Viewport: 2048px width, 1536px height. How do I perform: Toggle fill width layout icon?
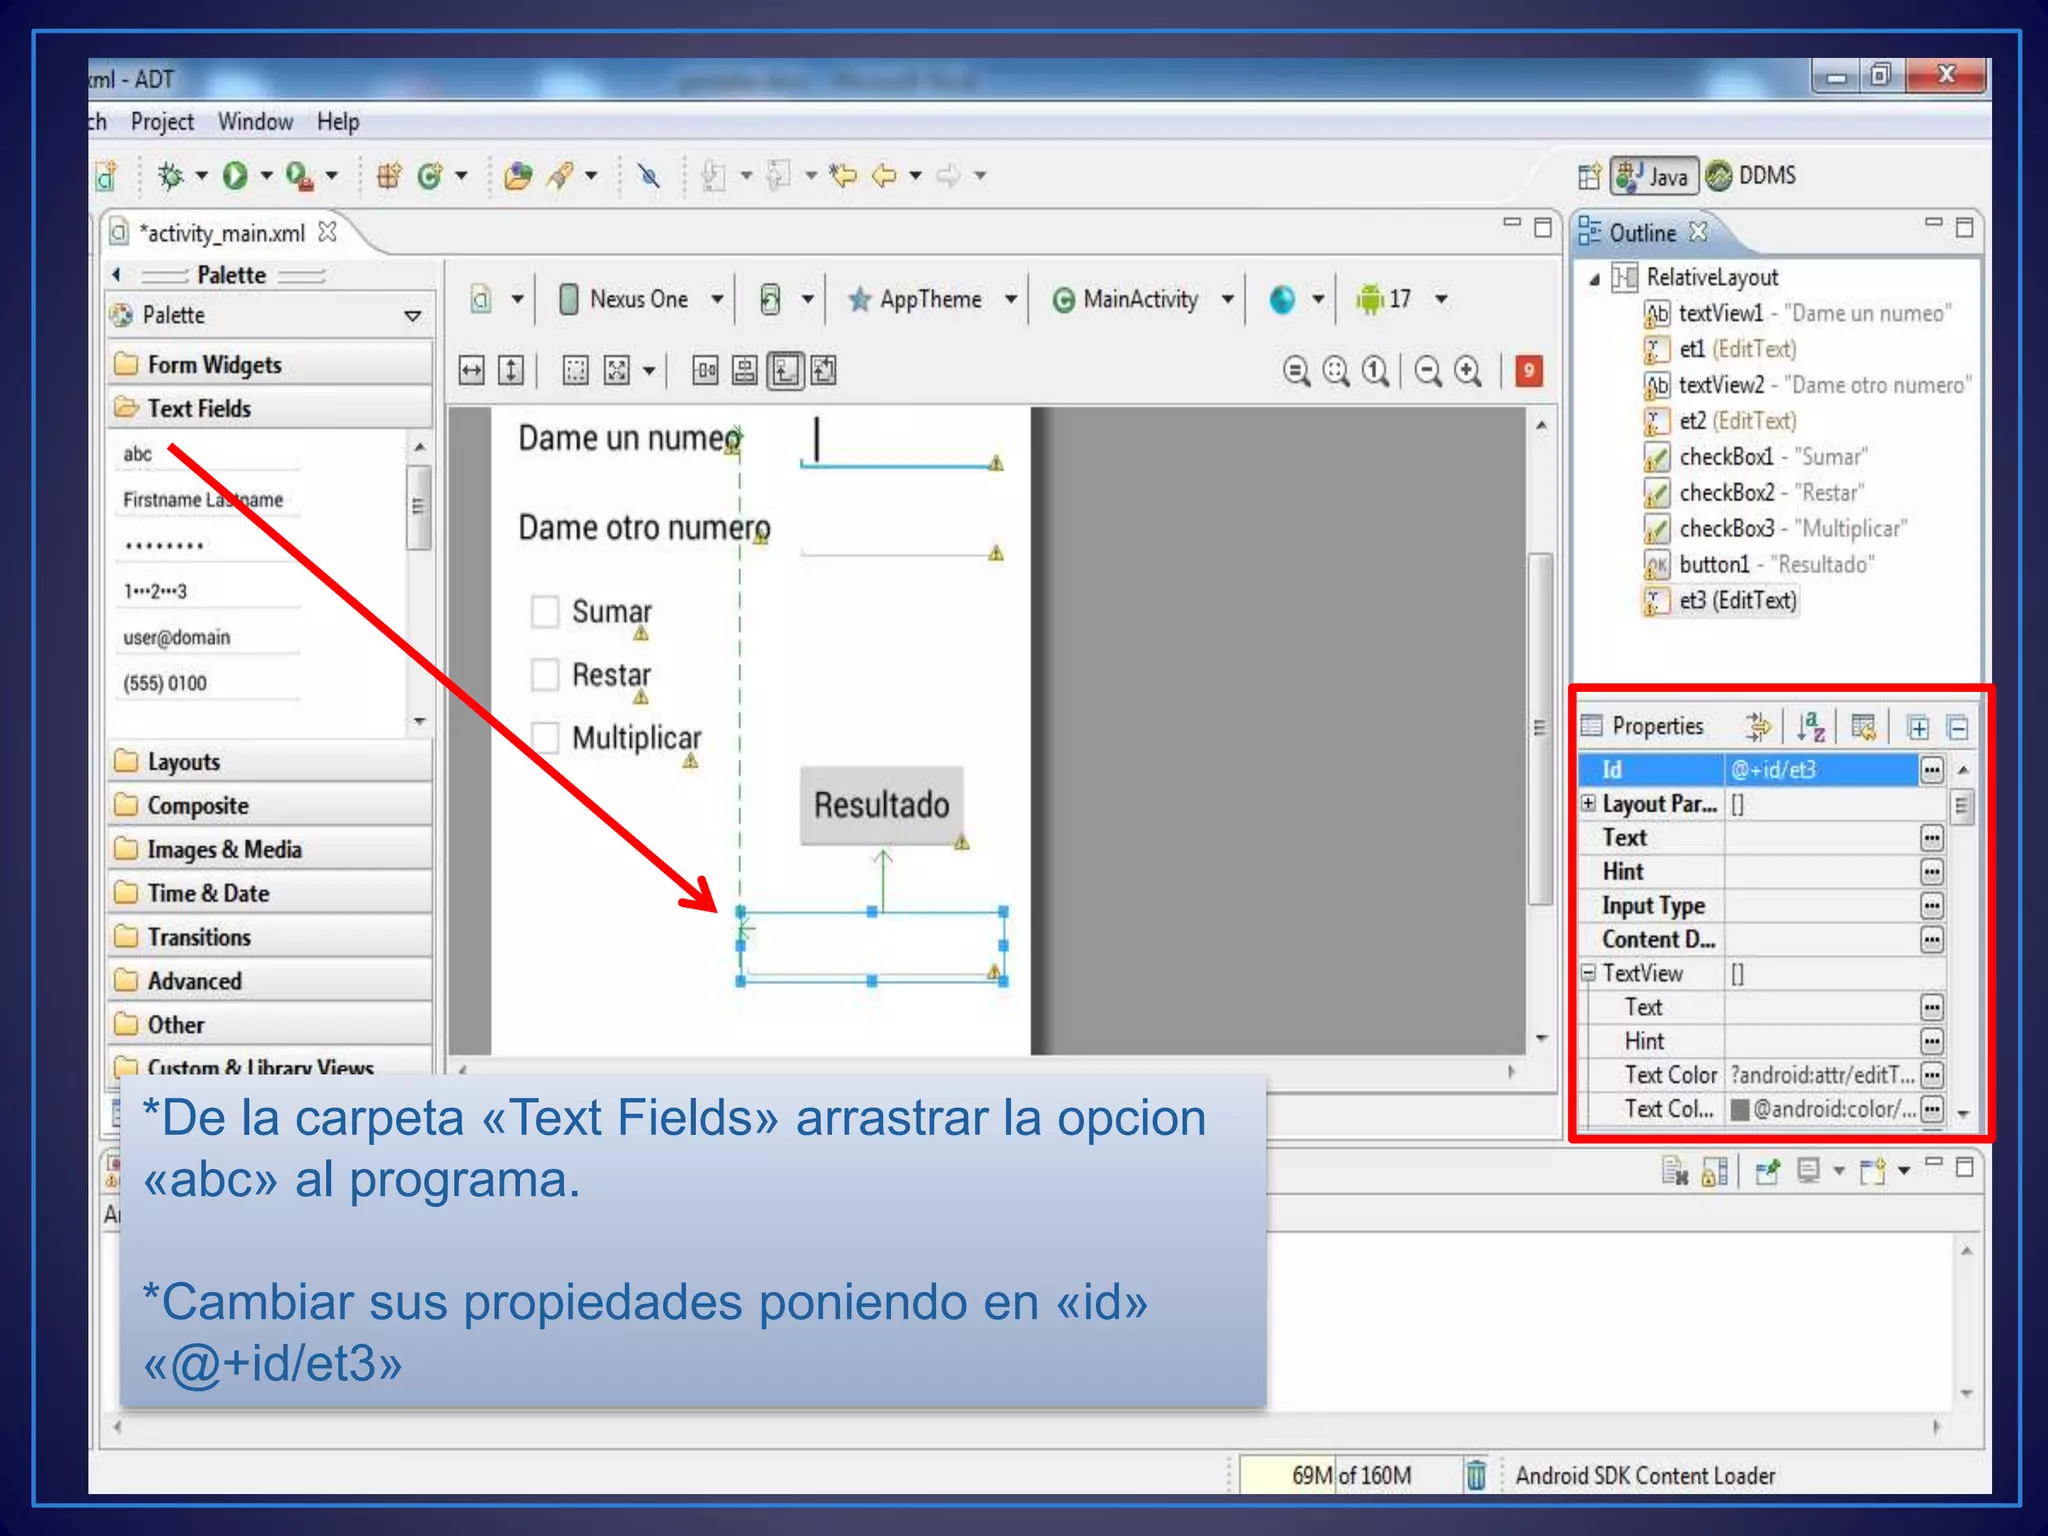pyautogui.click(x=471, y=371)
